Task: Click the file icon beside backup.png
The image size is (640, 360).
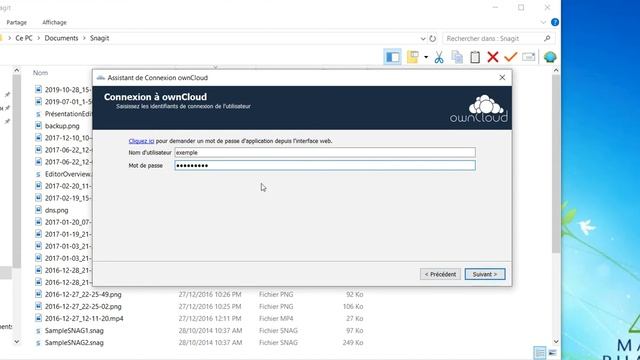Action: coord(38,126)
